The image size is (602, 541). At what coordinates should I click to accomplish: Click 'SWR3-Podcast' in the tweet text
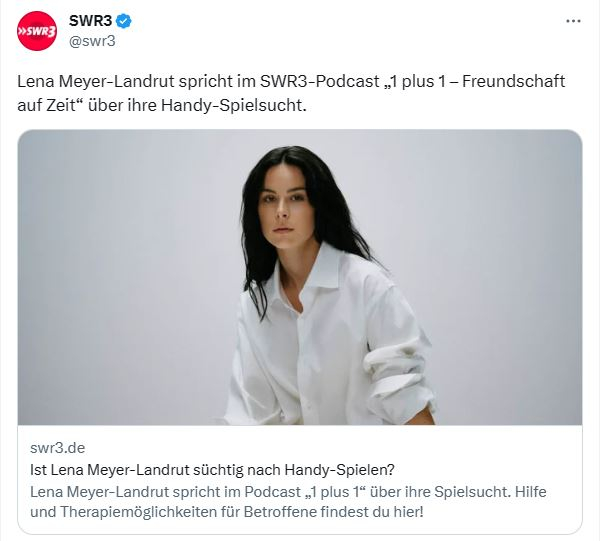point(320,81)
